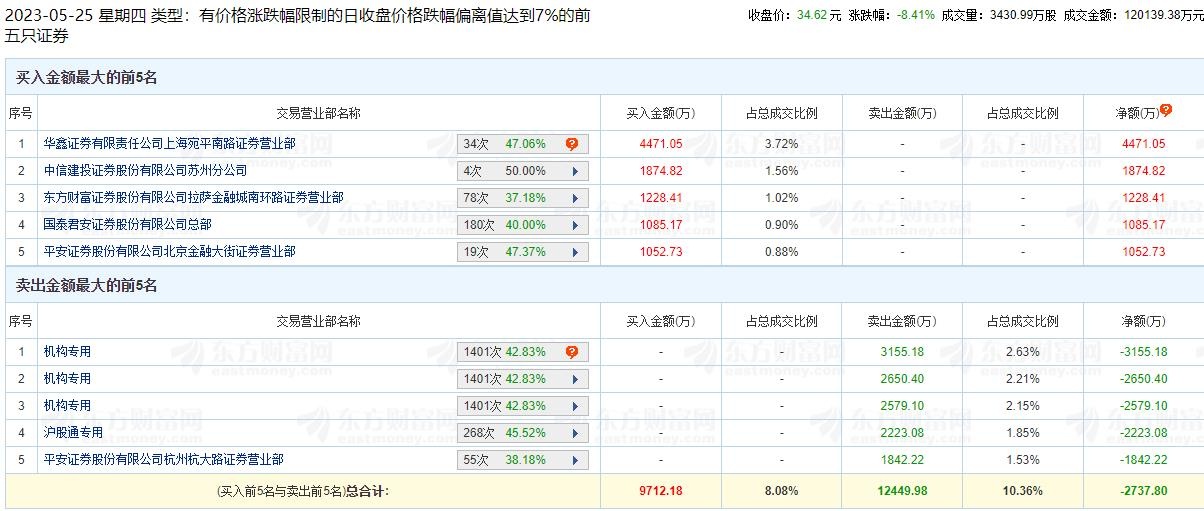Select 卖出金额最大的前5名 section header
1204x511 pixels.
(x=86, y=286)
